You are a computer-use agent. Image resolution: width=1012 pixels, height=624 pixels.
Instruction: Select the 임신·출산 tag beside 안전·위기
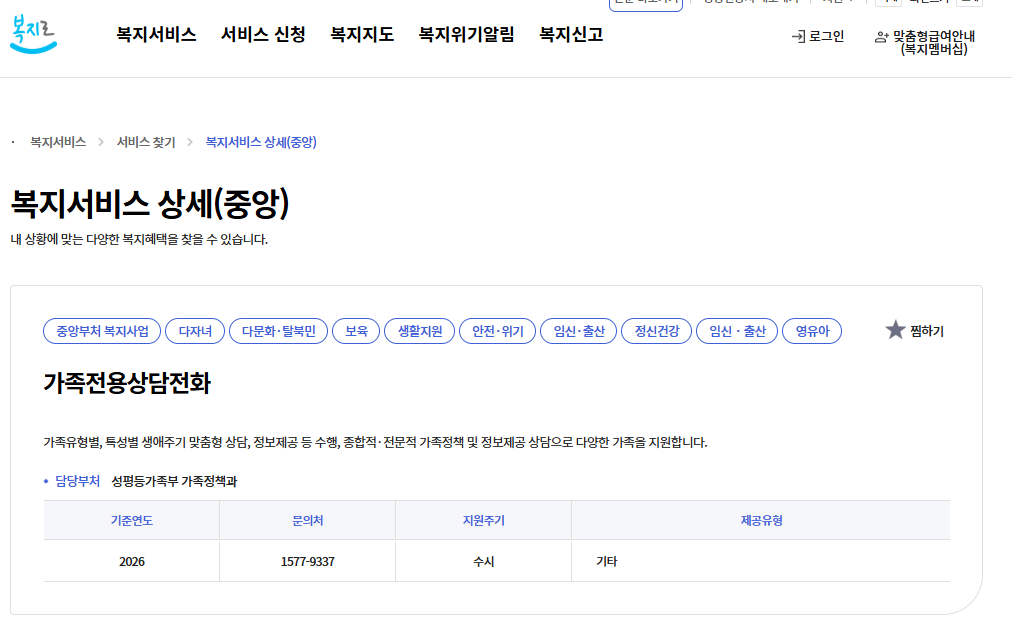pyautogui.click(x=579, y=331)
